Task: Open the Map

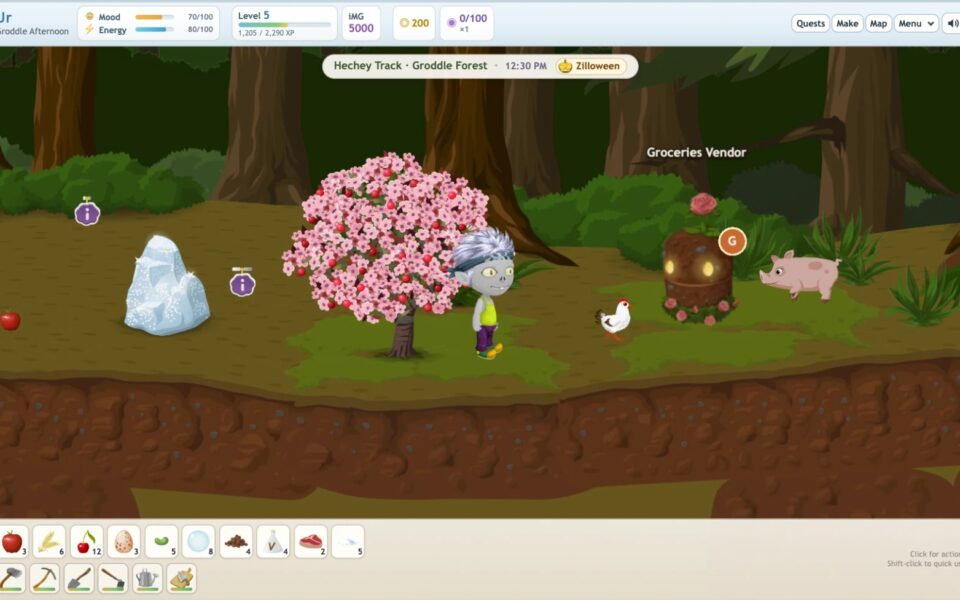Action: (879, 23)
